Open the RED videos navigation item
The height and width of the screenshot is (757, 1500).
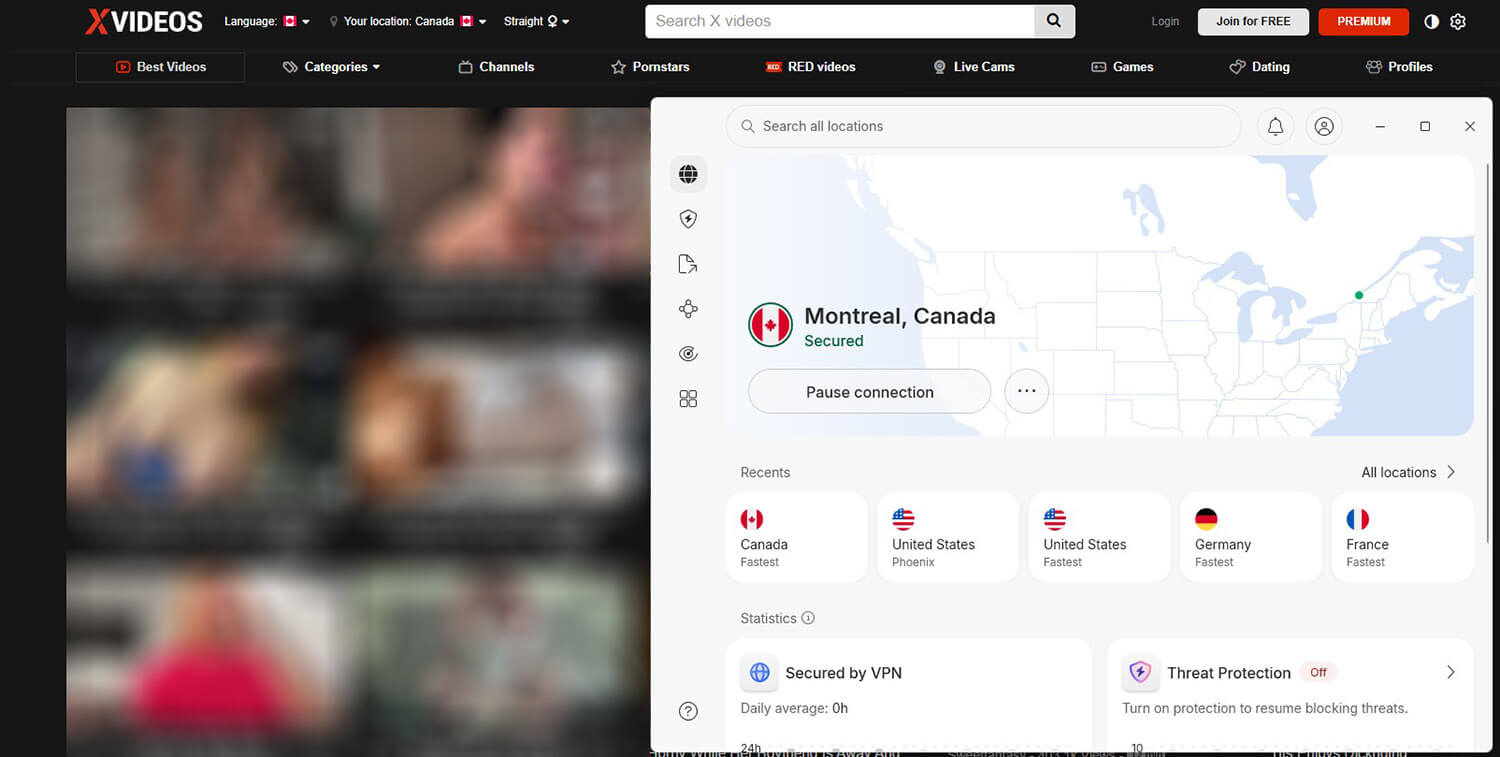(810, 67)
